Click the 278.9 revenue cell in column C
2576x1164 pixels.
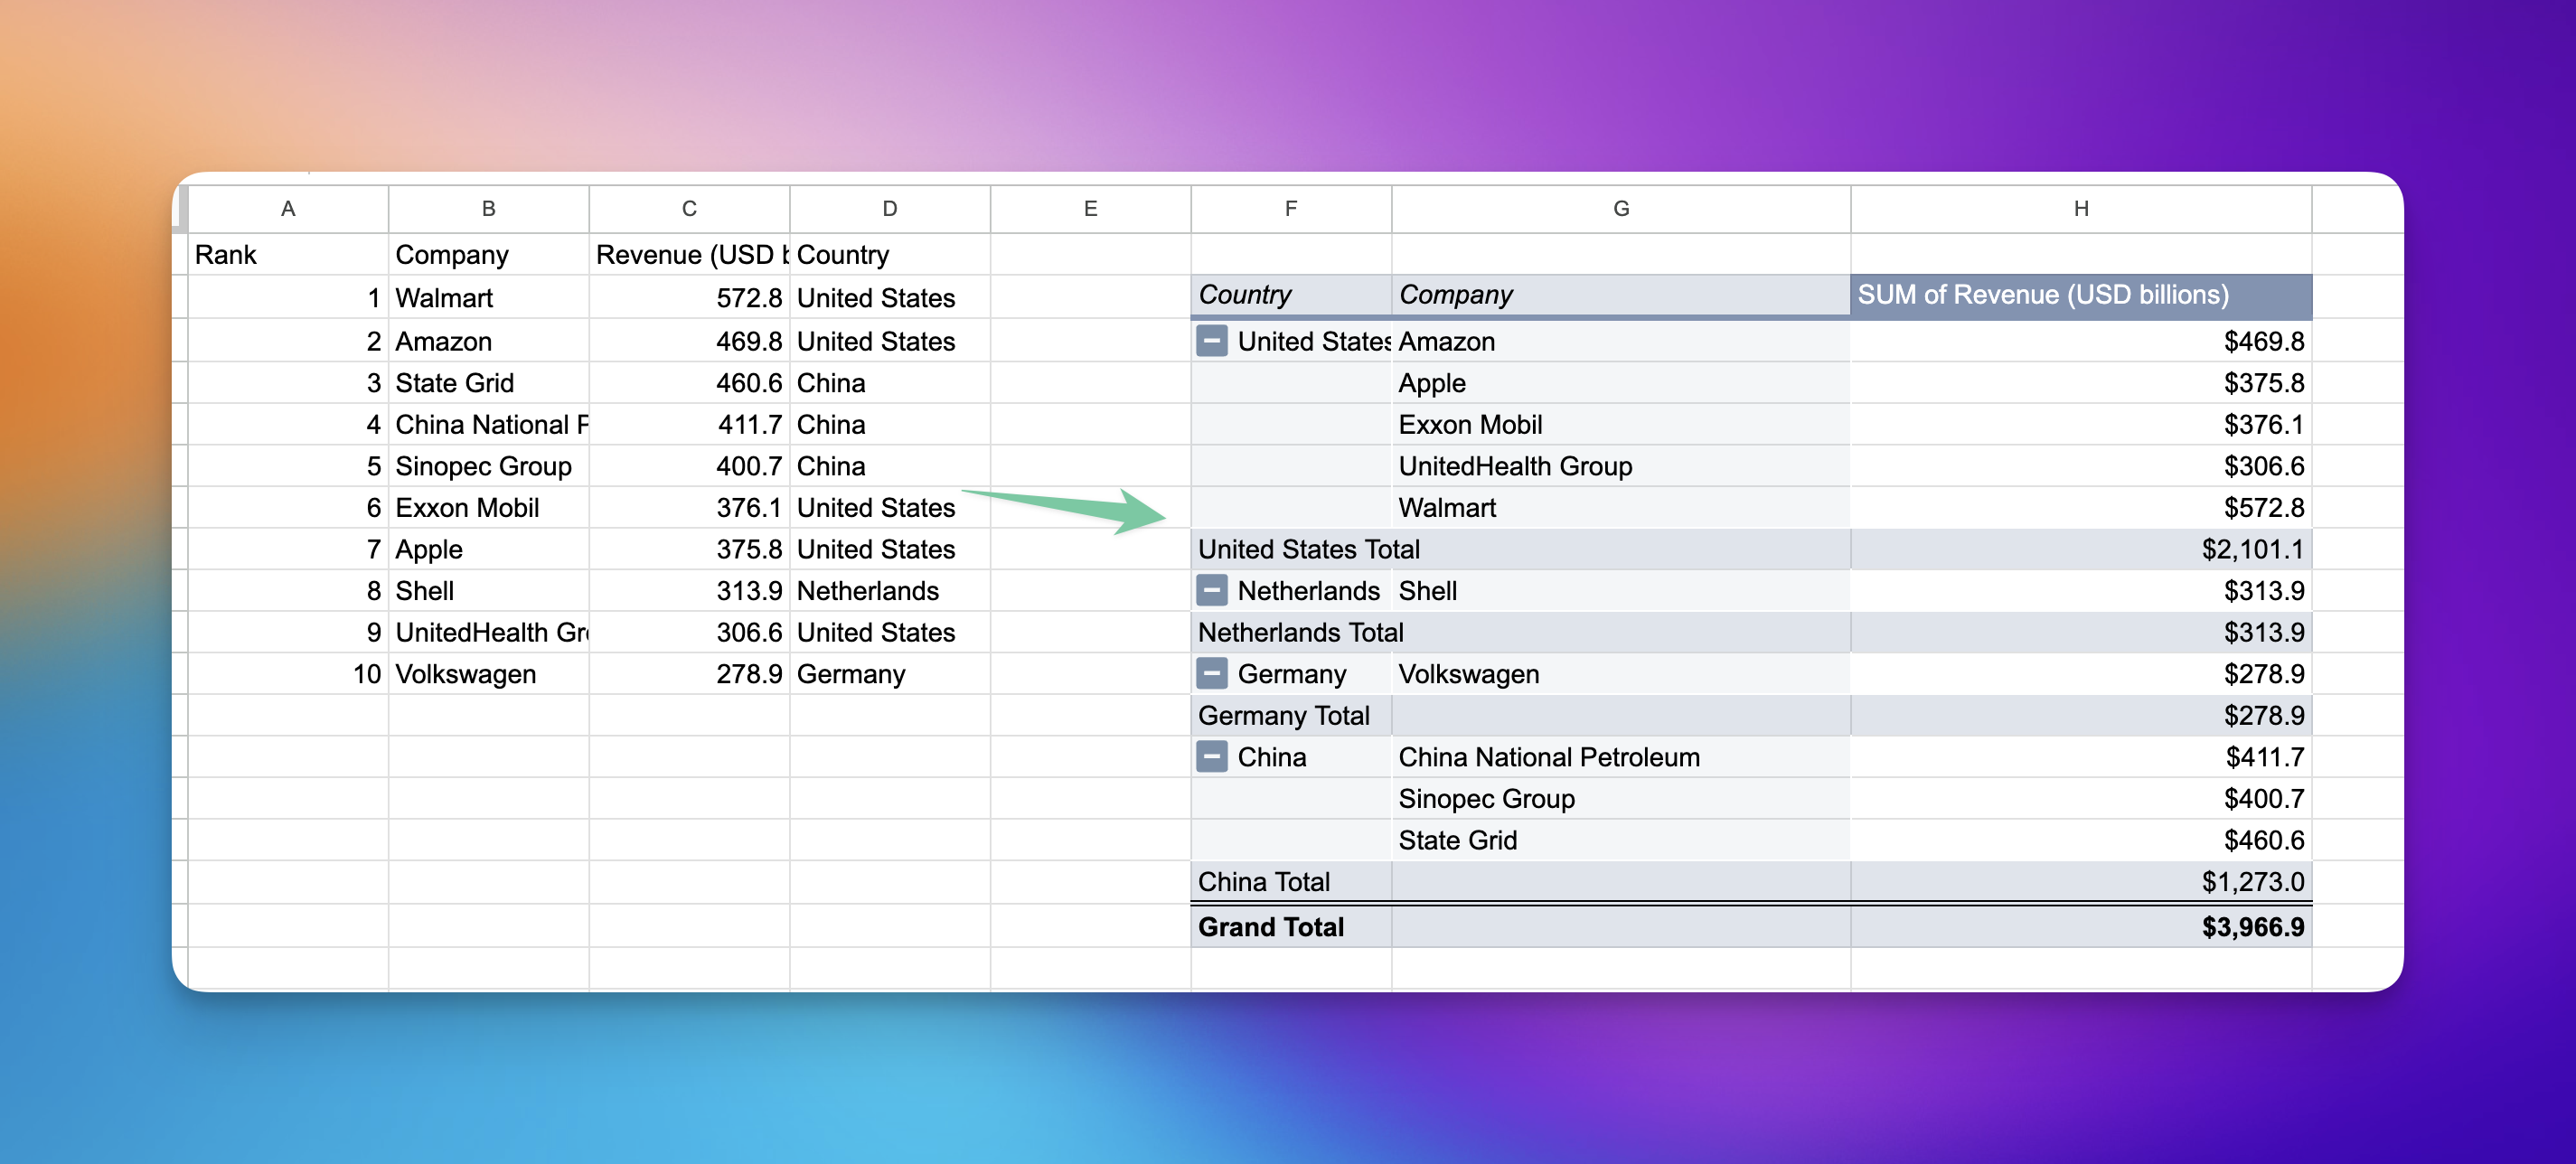[x=689, y=673]
